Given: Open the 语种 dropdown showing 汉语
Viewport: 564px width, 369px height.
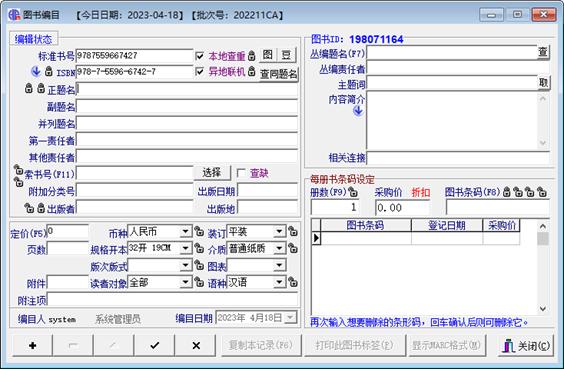Looking at the screenshot, I should pyautogui.click(x=279, y=282).
